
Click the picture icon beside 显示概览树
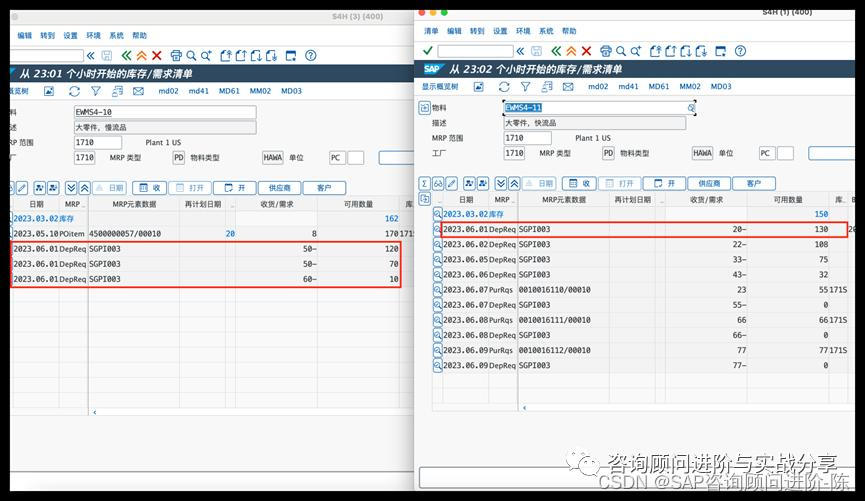tap(478, 87)
